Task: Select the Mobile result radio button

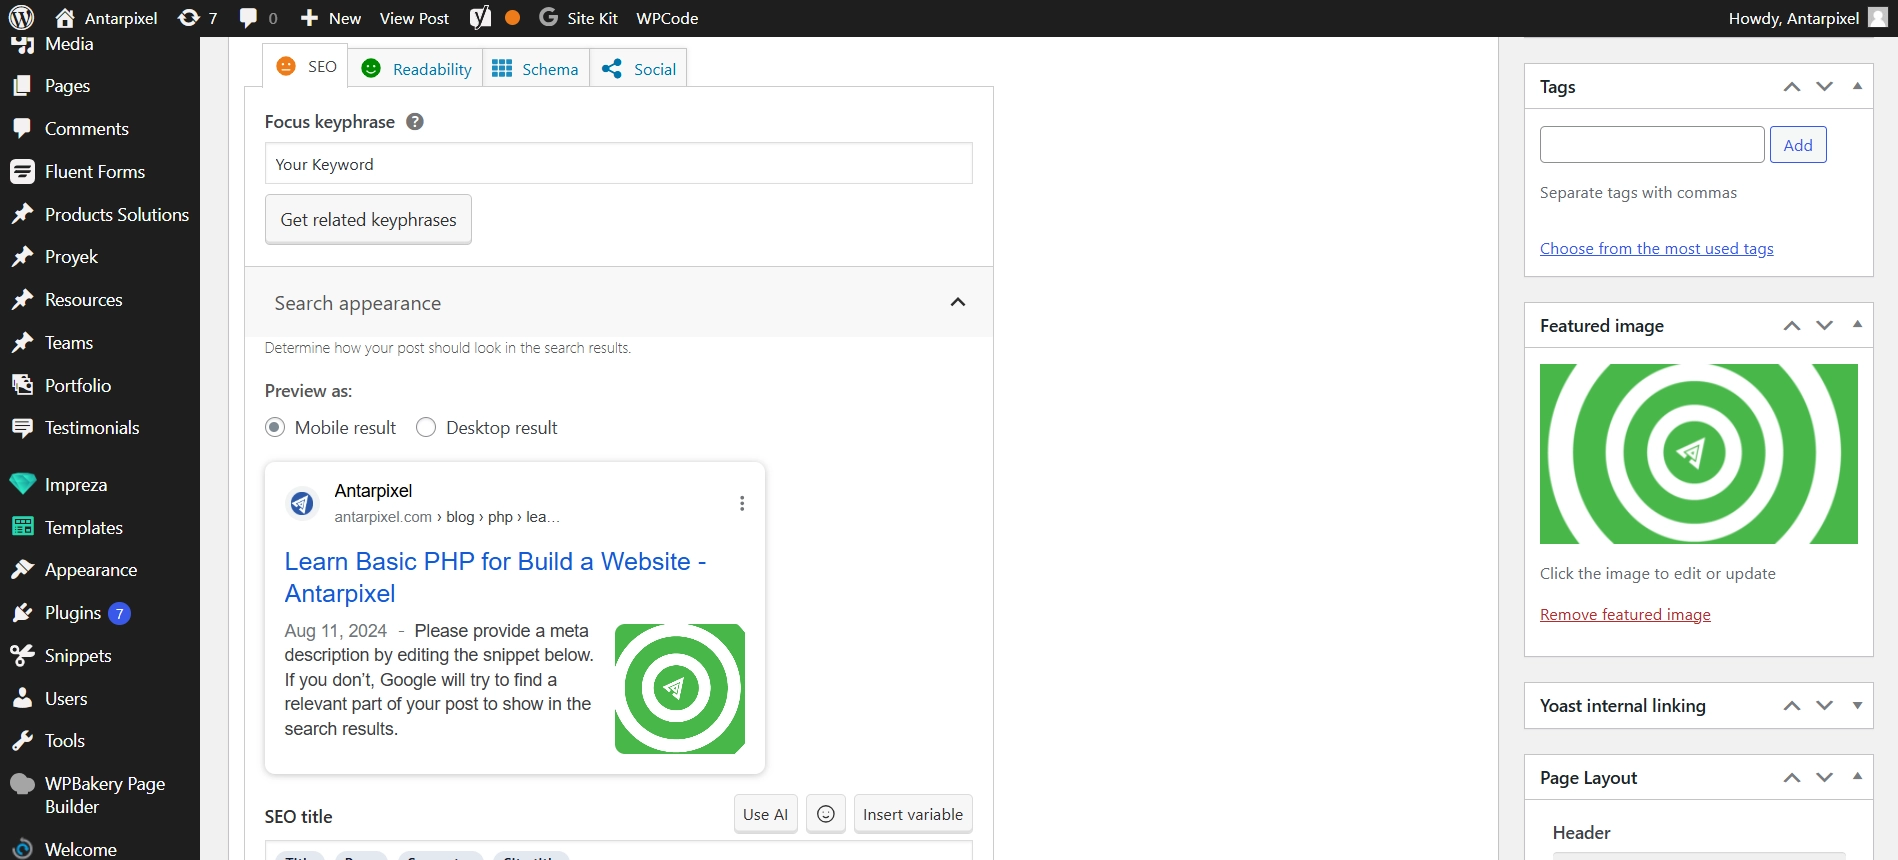Action: 275,428
